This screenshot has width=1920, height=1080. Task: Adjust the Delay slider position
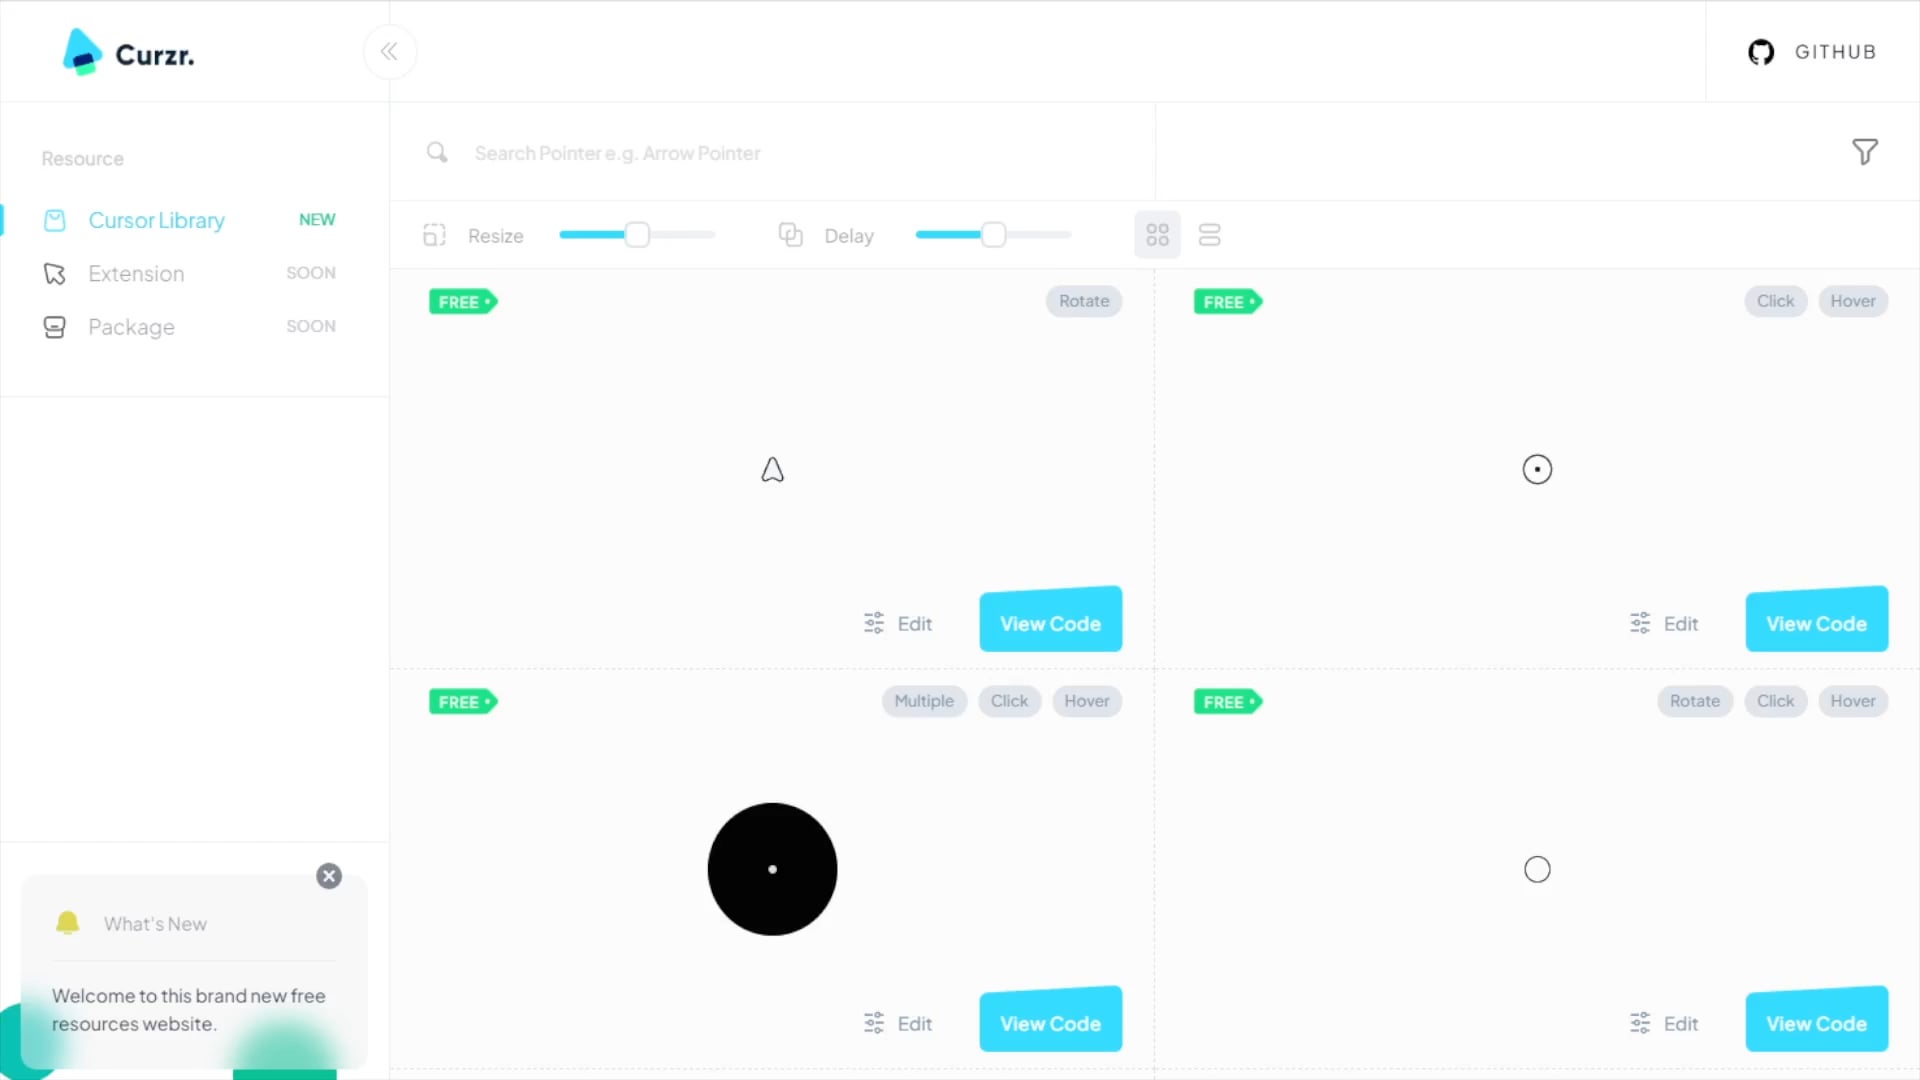click(993, 235)
